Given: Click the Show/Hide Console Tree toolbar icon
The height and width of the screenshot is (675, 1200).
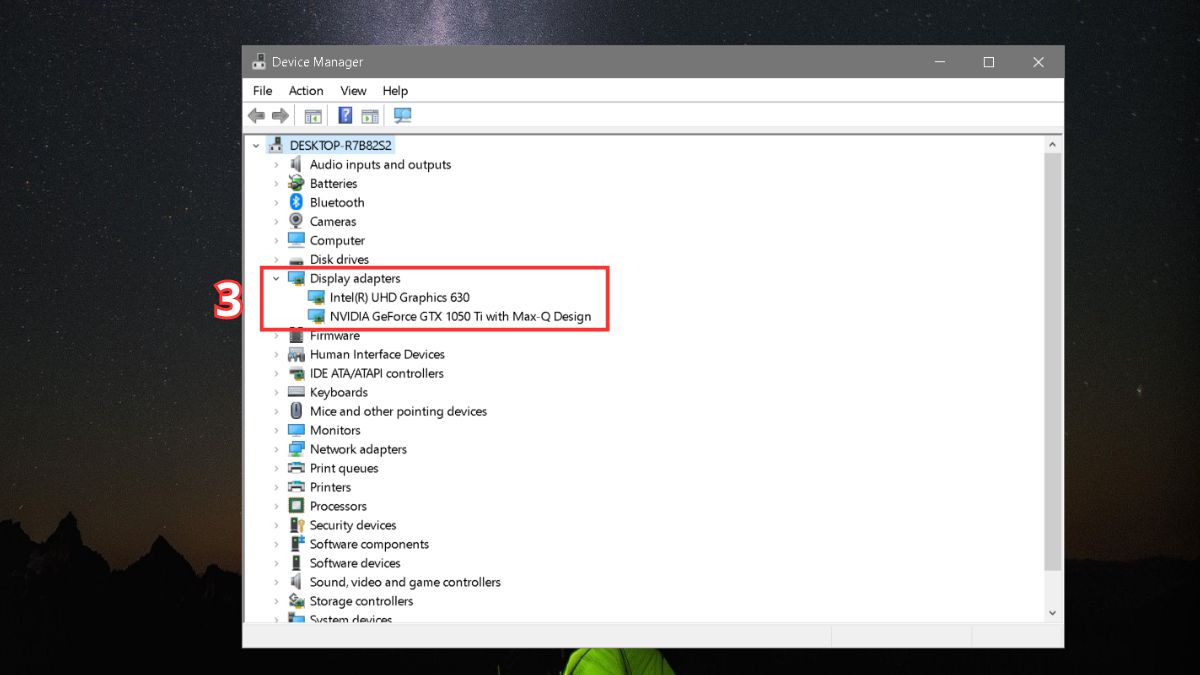Looking at the screenshot, I should (x=313, y=115).
